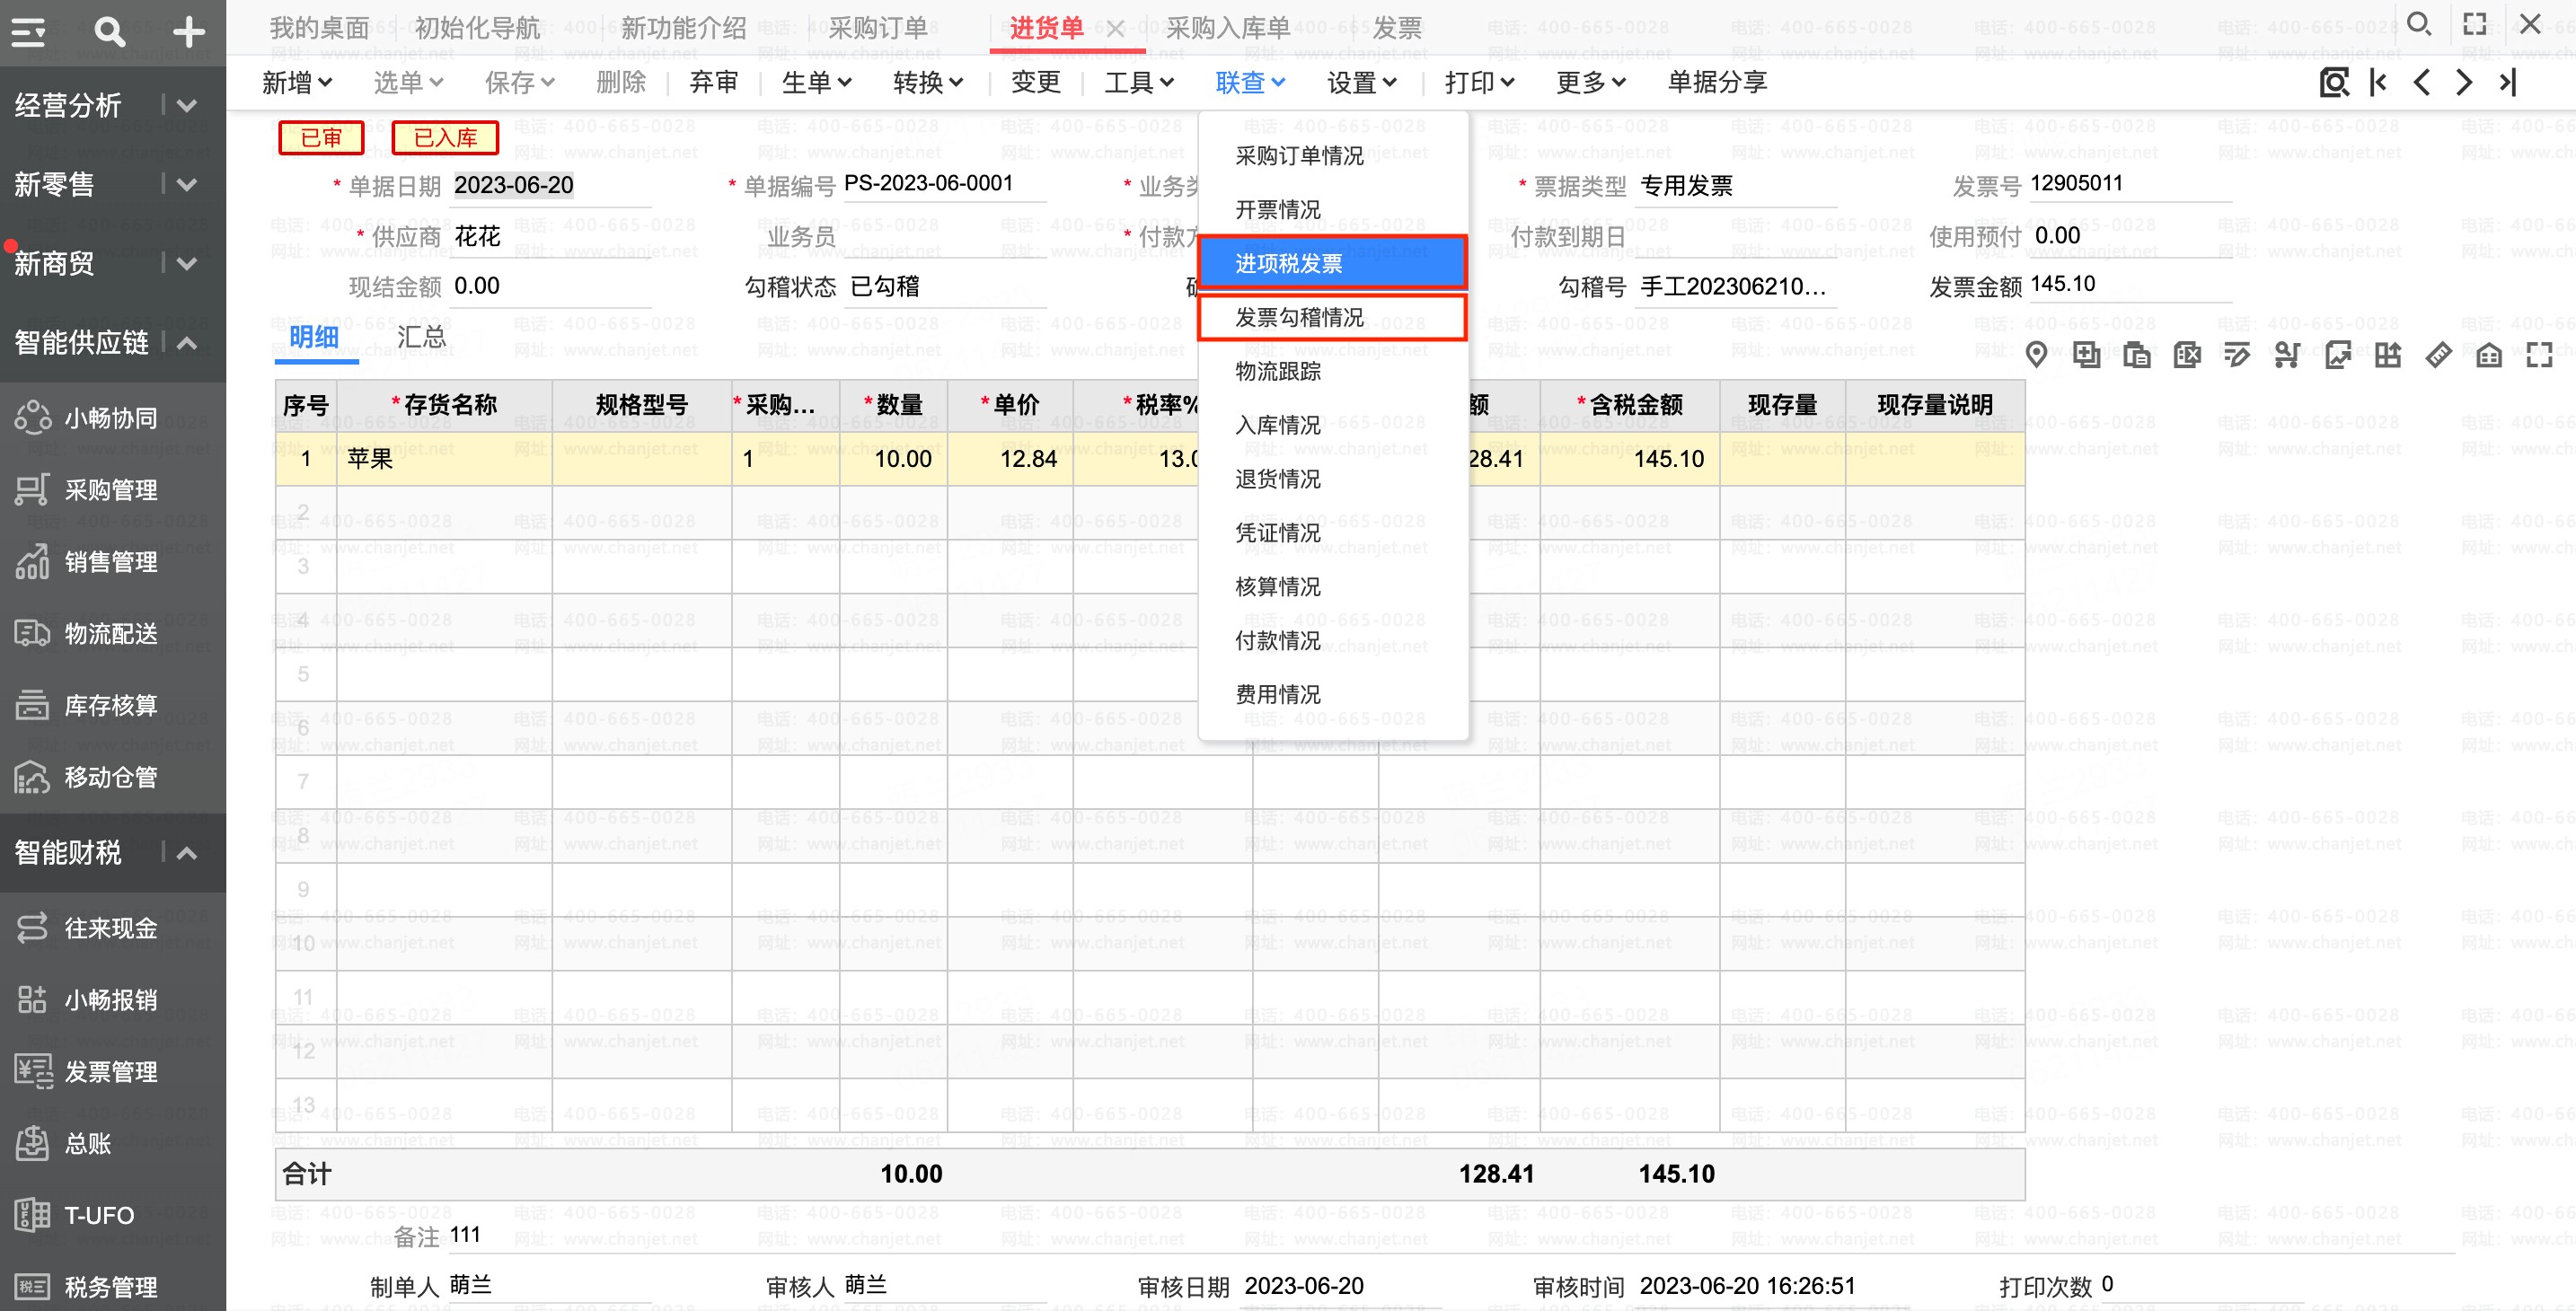Open the document search magnifier icon

click(x=2334, y=82)
